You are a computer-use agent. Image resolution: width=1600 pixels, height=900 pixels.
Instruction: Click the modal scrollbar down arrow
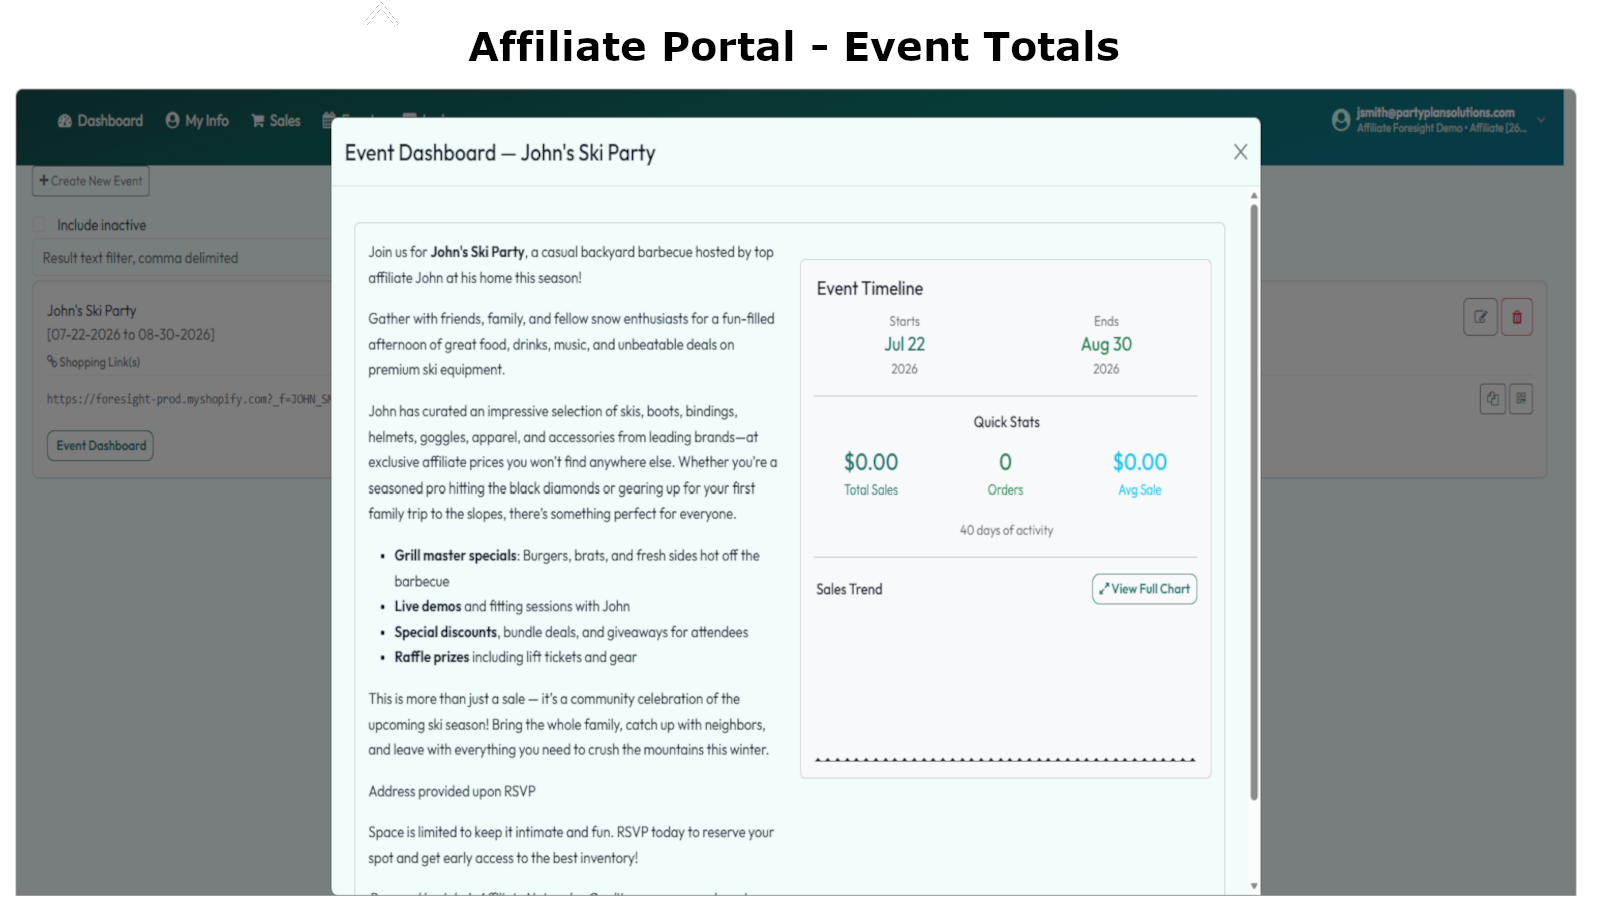(x=1254, y=886)
